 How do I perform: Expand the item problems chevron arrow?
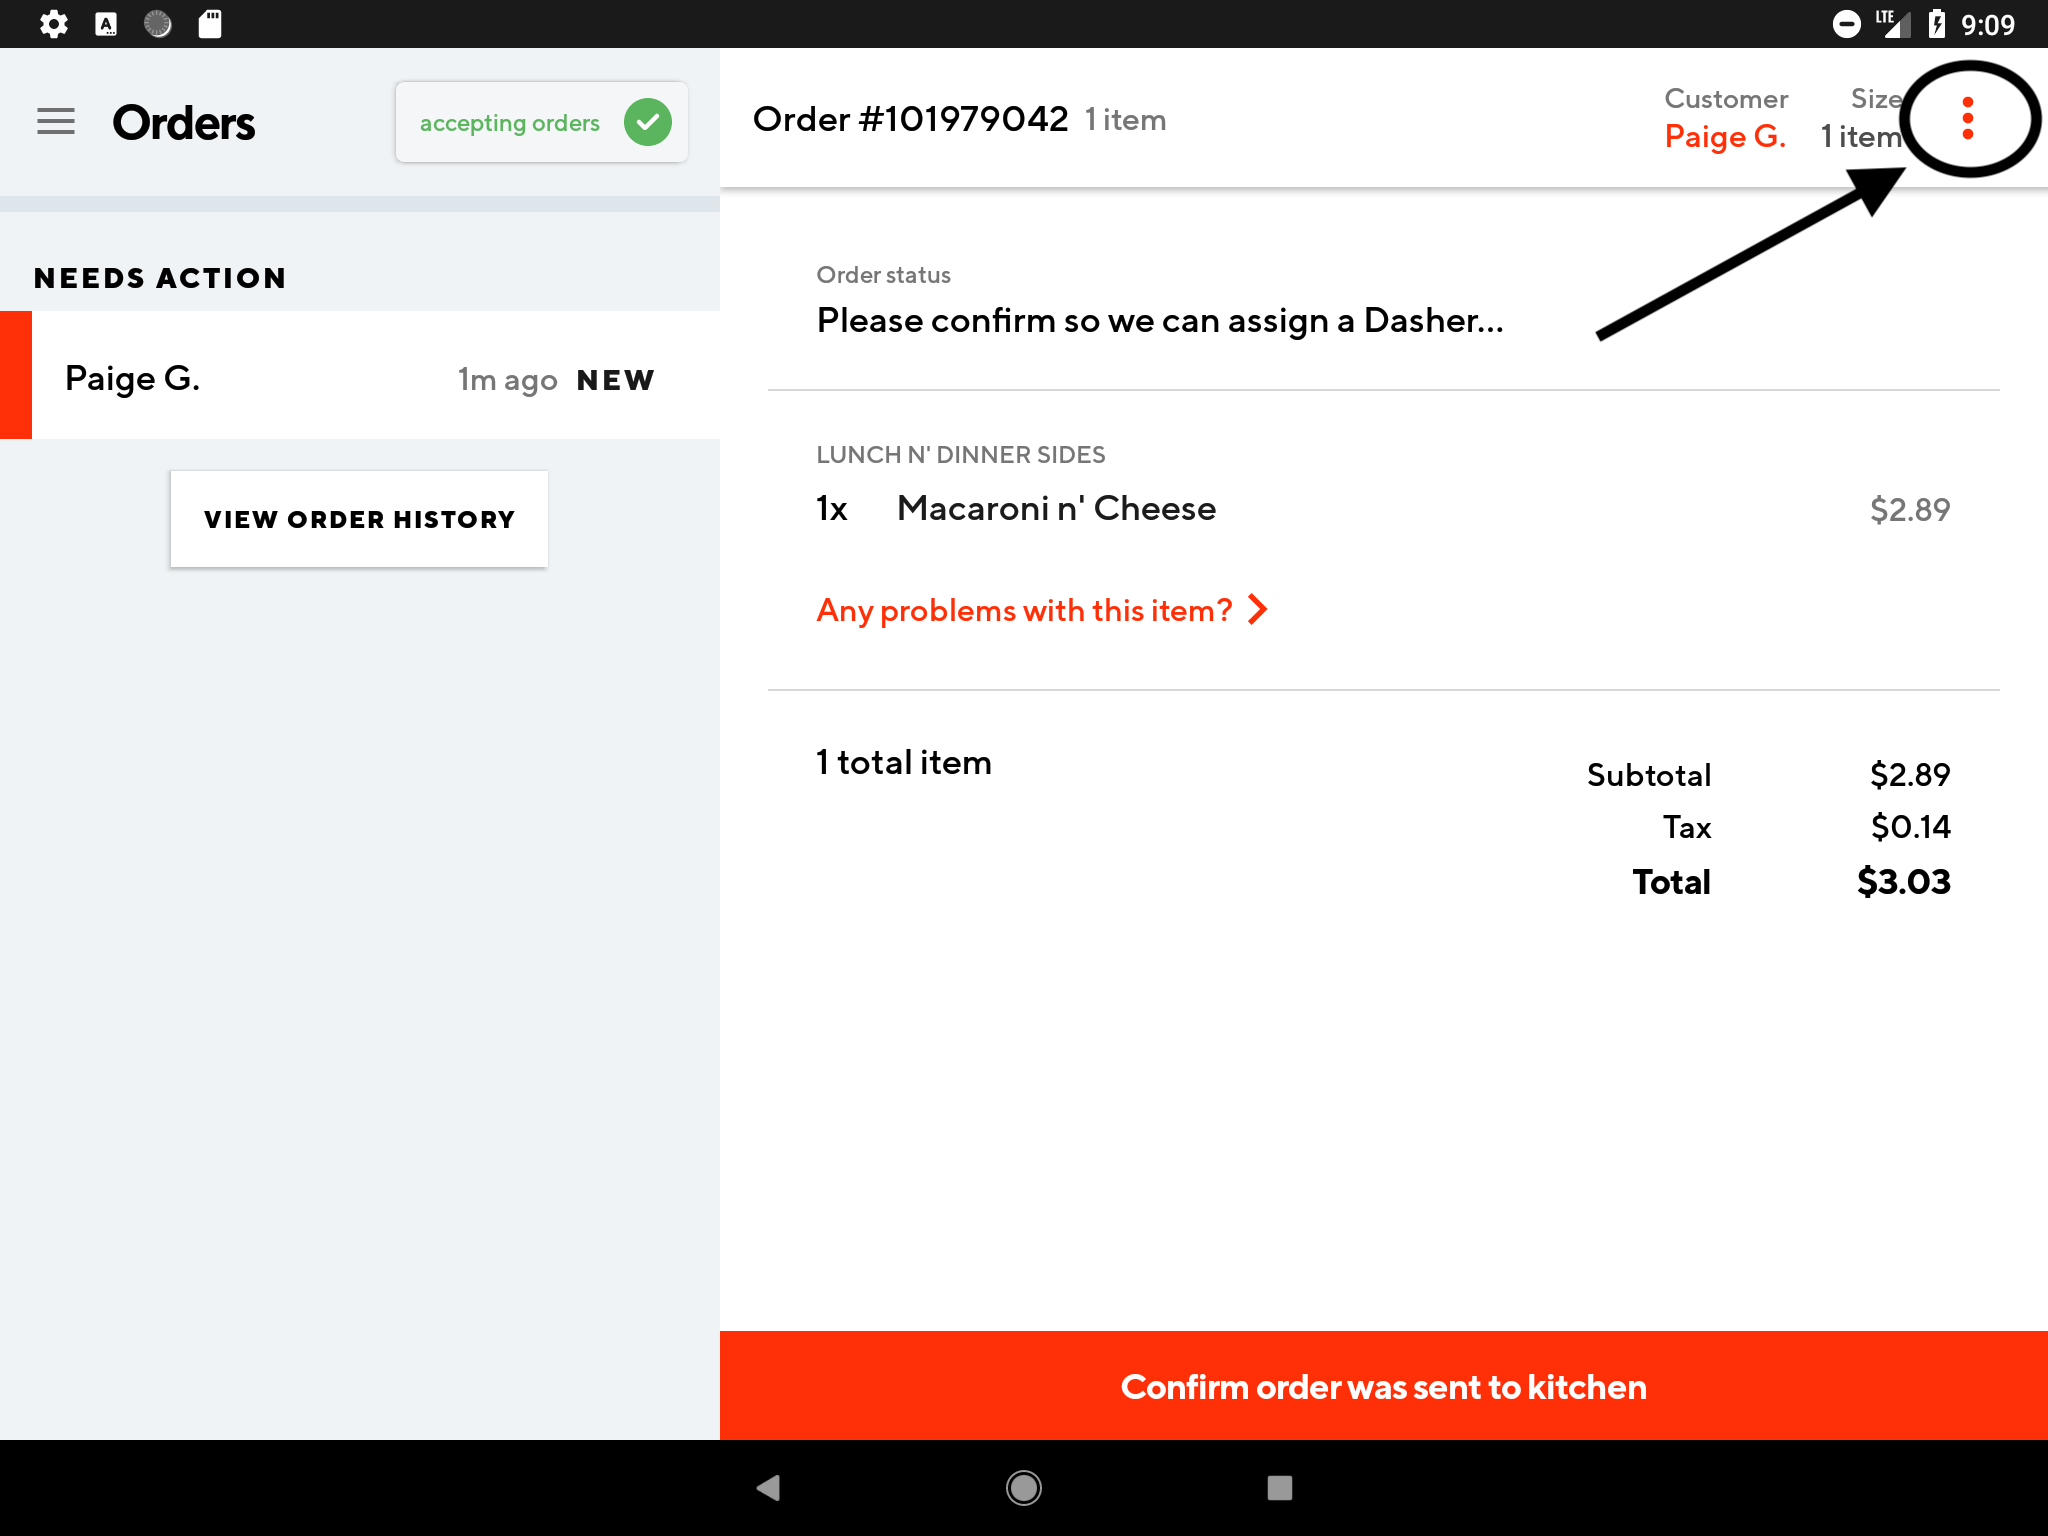coord(1258,609)
